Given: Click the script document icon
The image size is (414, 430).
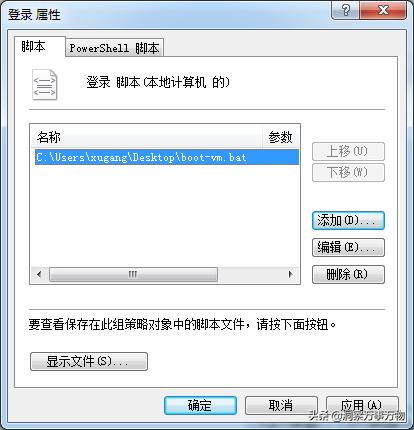Looking at the screenshot, I should [x=44, y=85].
